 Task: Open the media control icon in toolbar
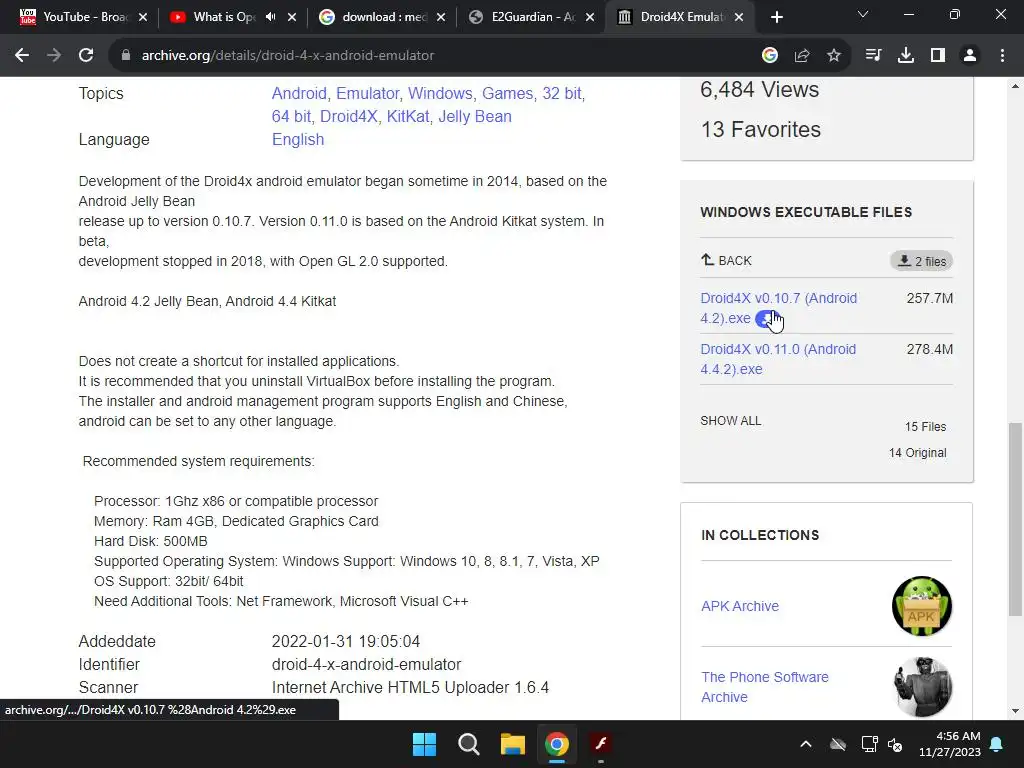pyautogui.click(x=873, y=56)
